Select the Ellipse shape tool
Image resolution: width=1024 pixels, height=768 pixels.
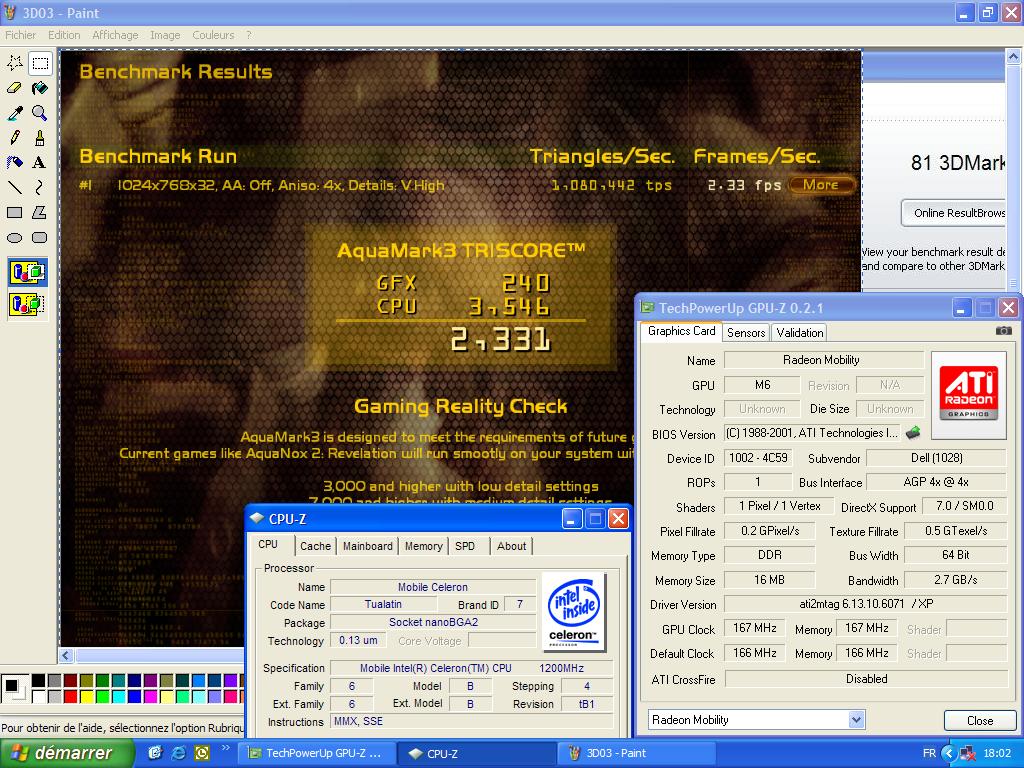(14, 238)
